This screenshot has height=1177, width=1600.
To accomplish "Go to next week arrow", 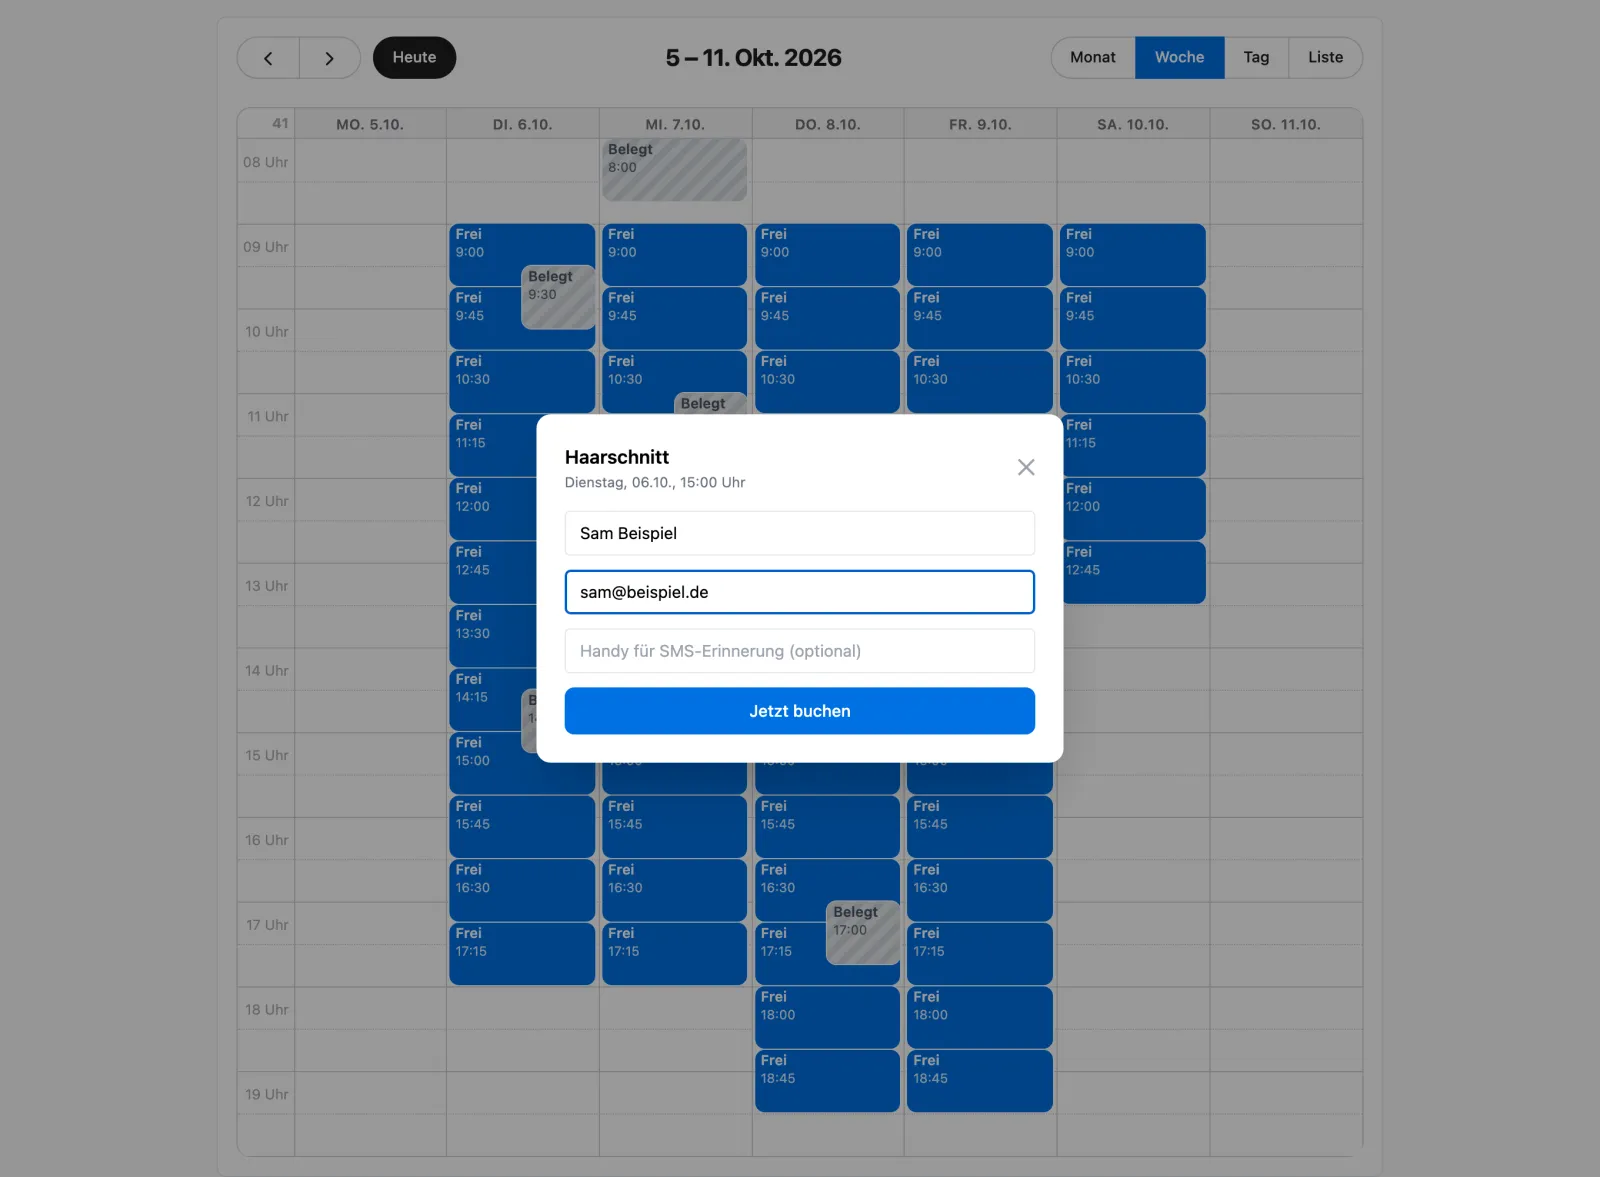I will 330,58.
